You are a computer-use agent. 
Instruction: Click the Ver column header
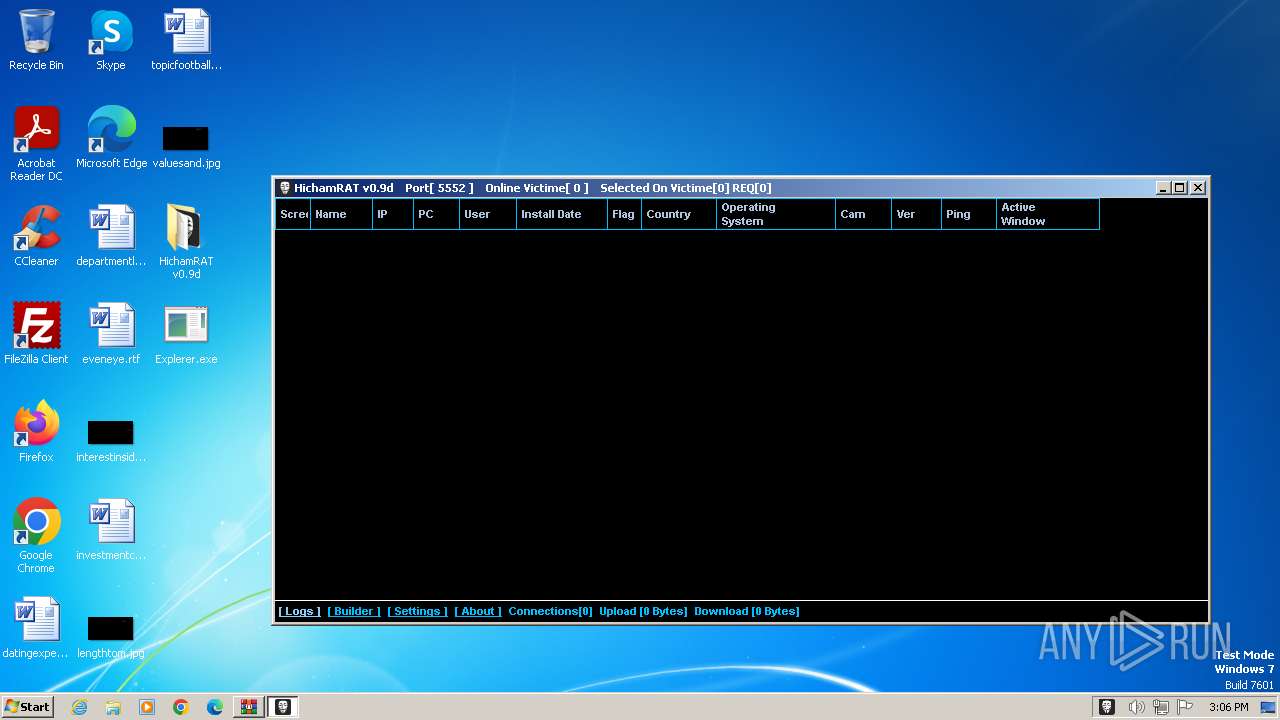pos(916,214)
